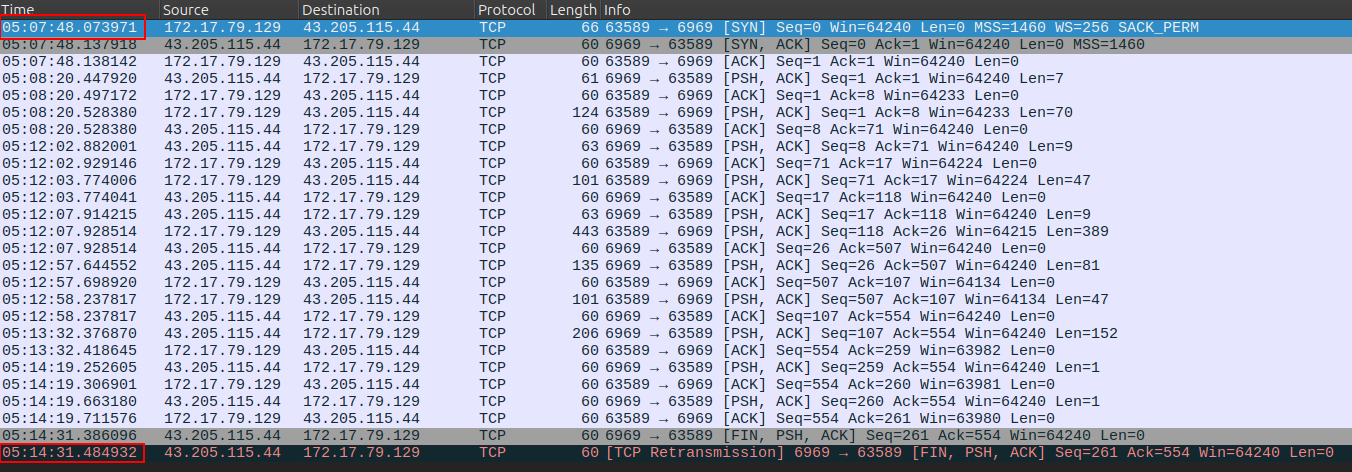Click the Destination column header
The height and width of the screenshot is (472, 1352).
[x=385, y=9]
